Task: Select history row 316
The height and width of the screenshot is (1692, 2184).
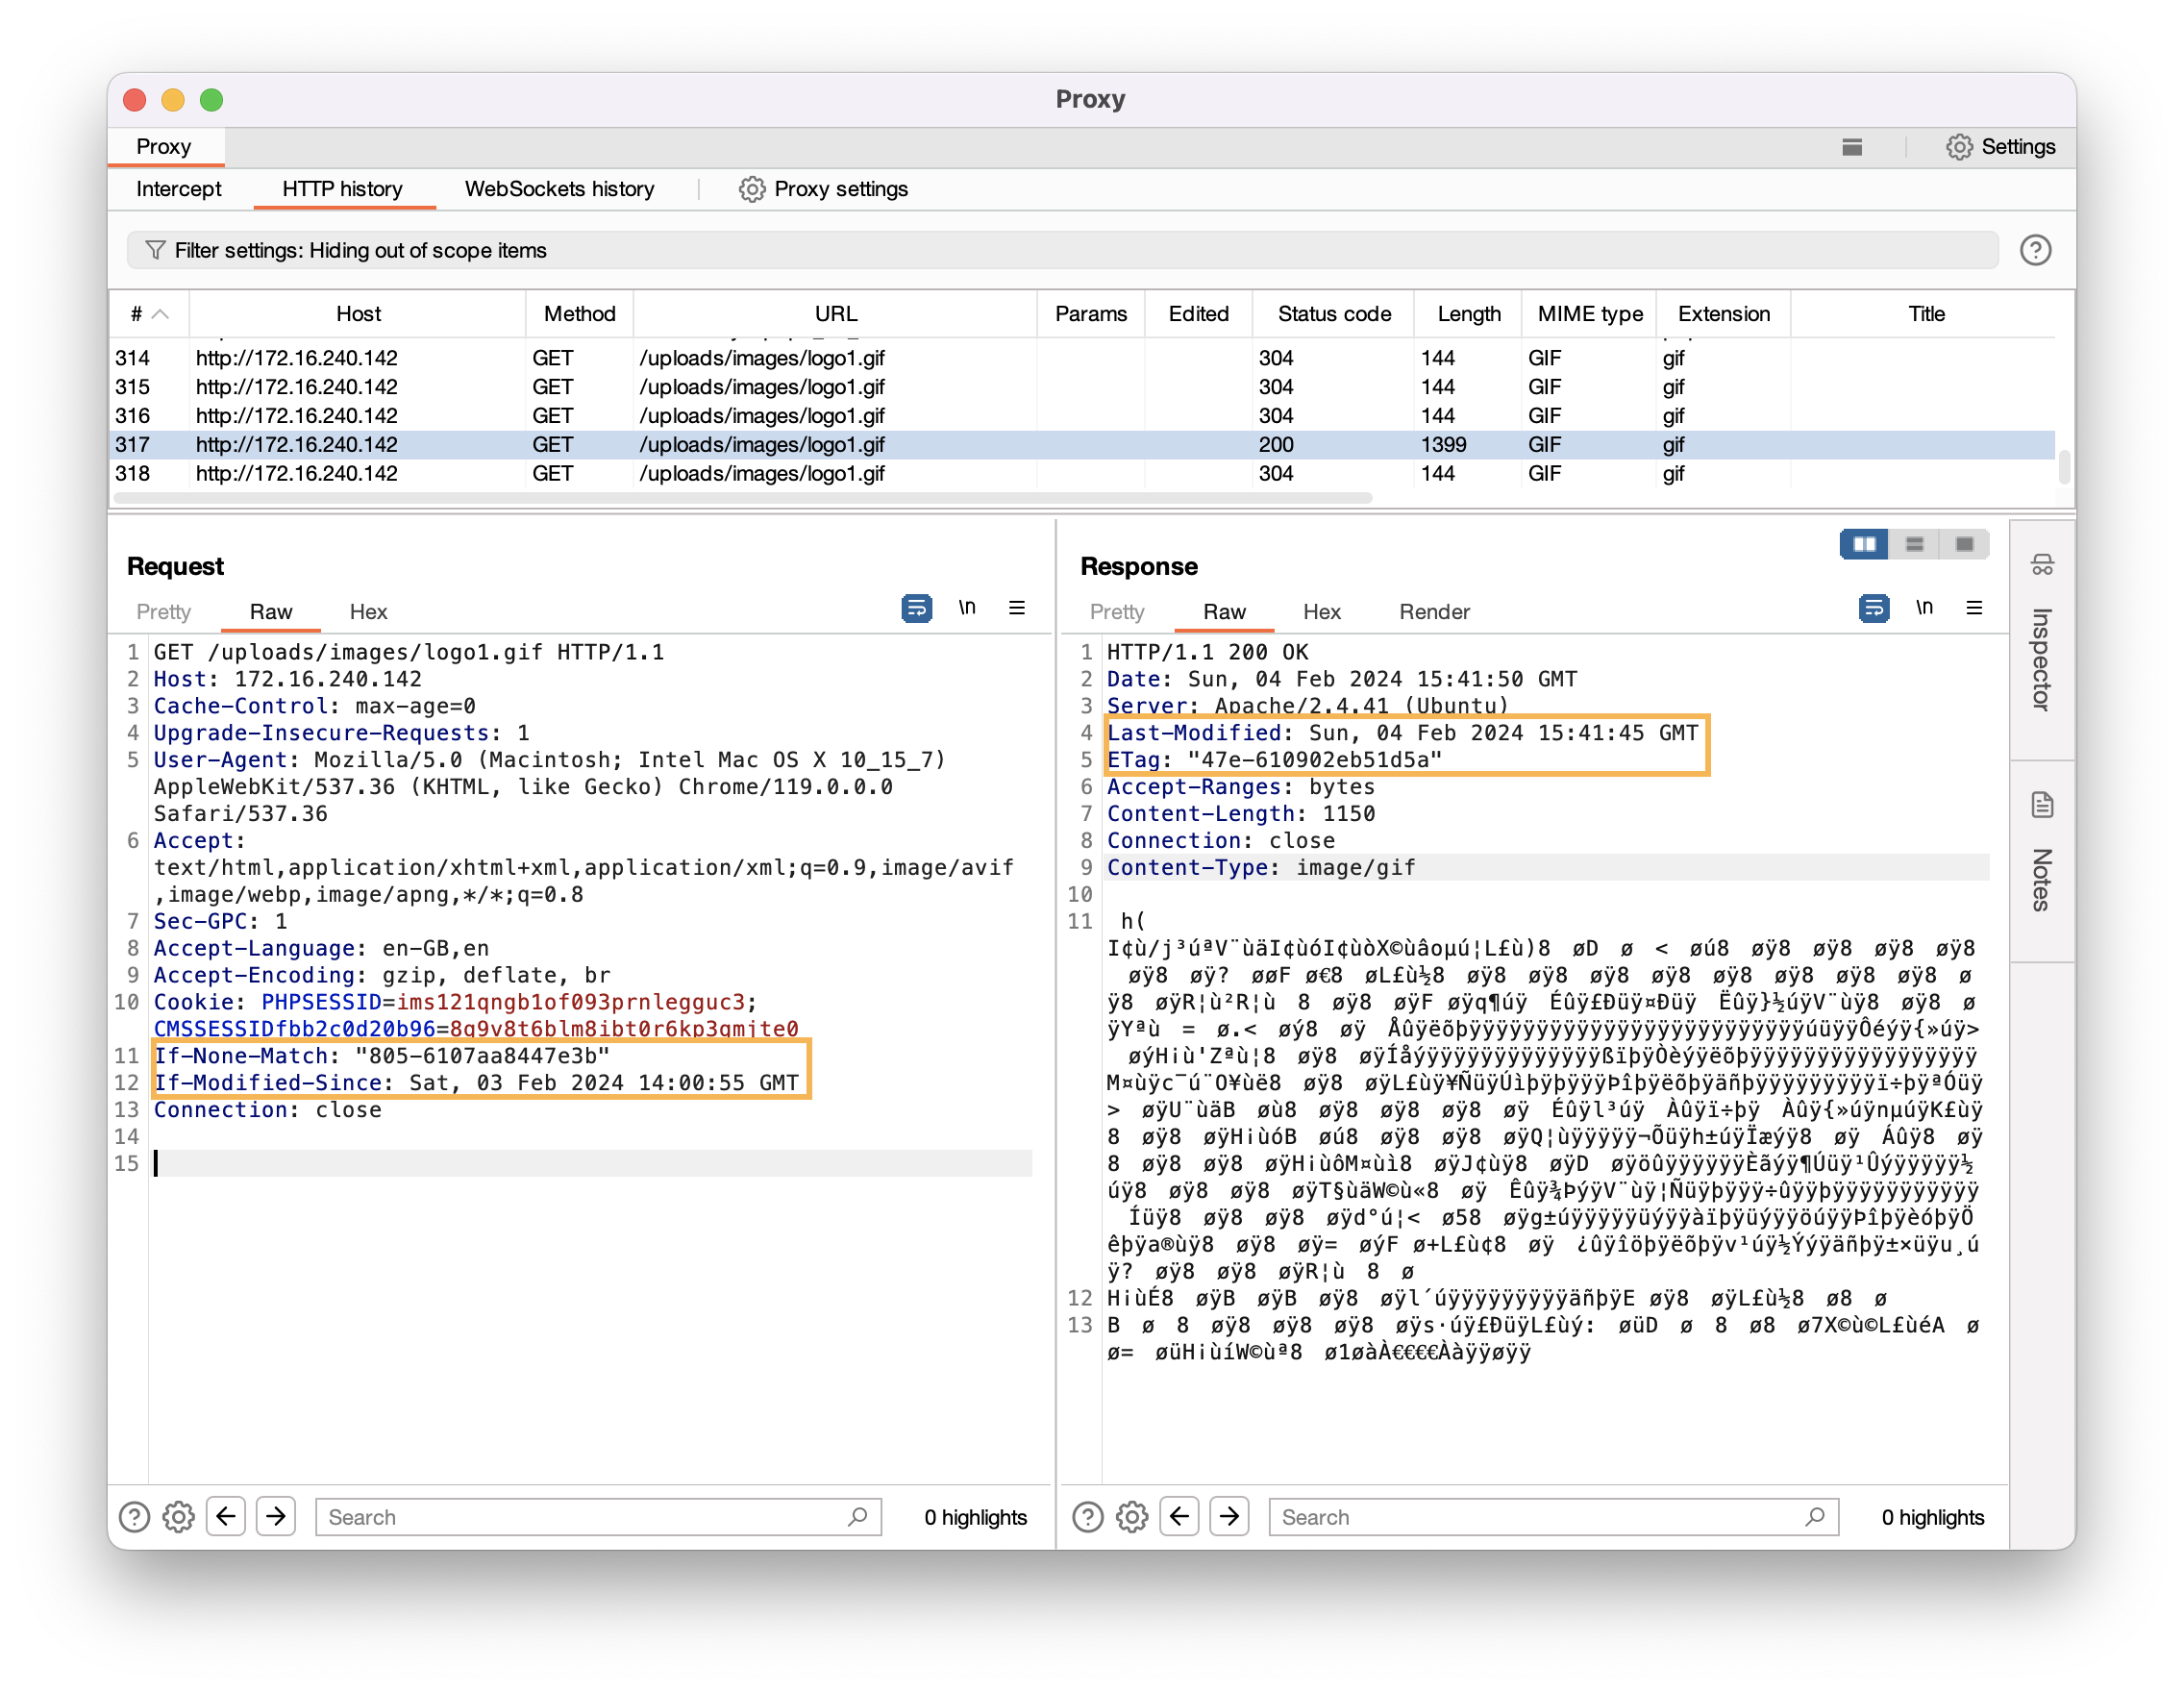Action: 1082,416
